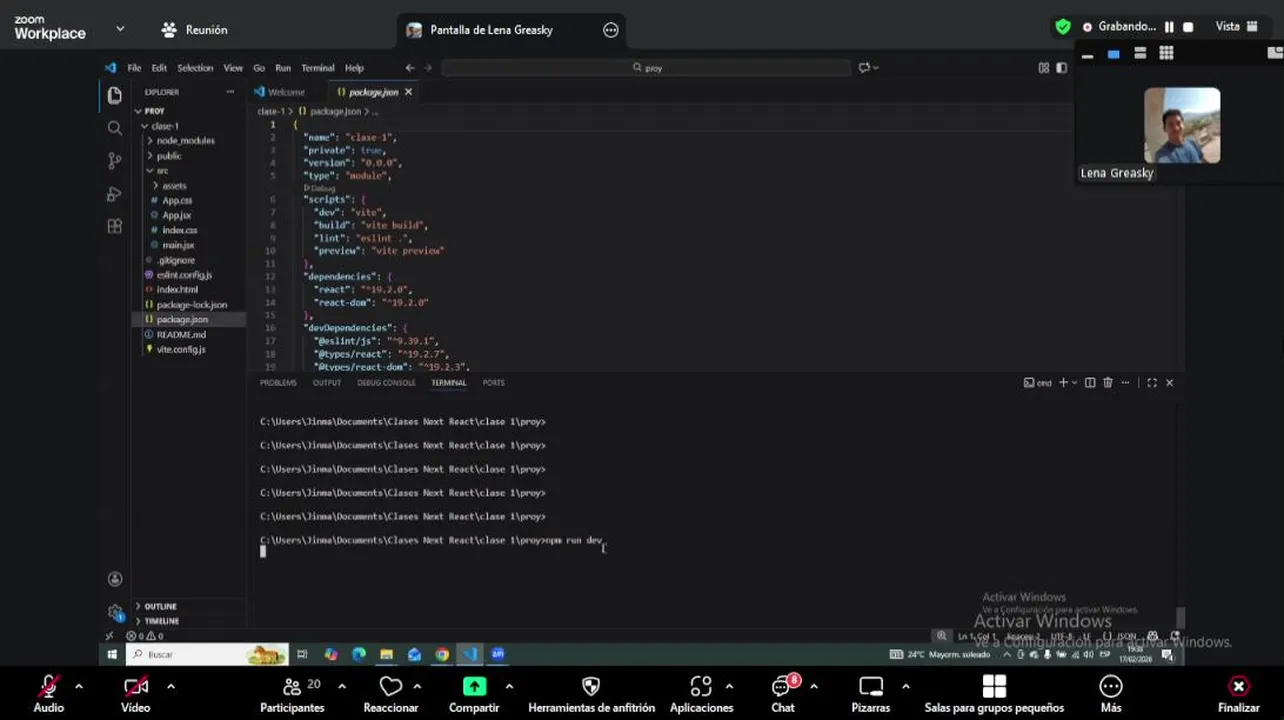Open Zoom Workplace dropdown arrow

(120, 29)
